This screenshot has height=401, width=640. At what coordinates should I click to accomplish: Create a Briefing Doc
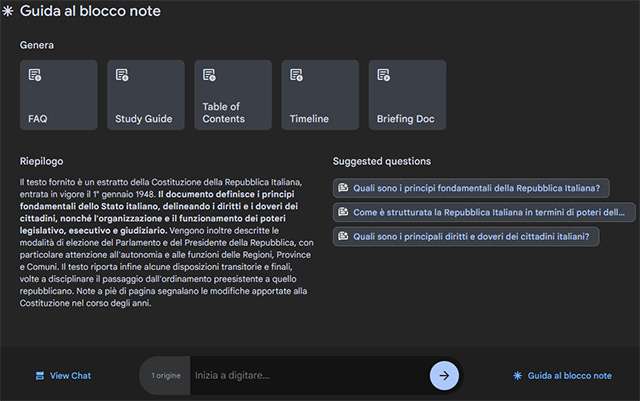point(407,95)
